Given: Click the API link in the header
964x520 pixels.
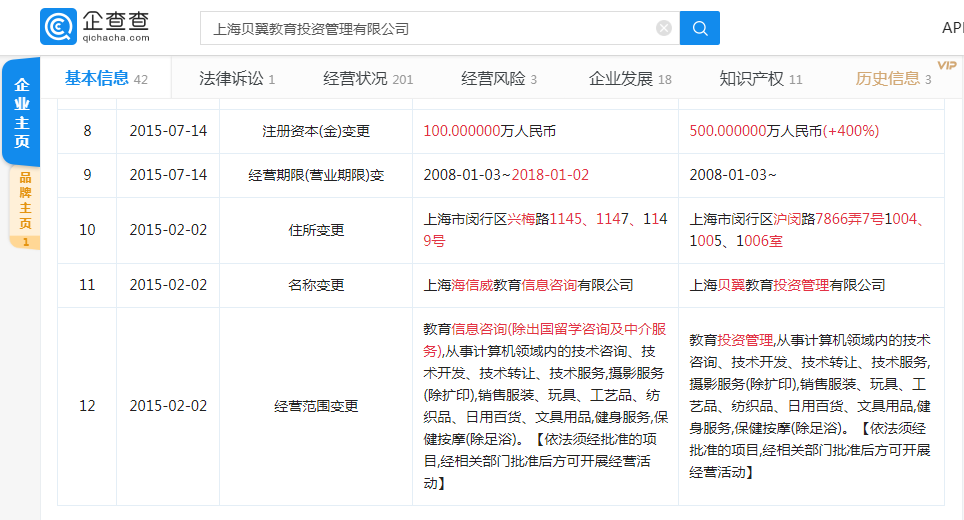Looking at the screenshot, I should [952, 28].
